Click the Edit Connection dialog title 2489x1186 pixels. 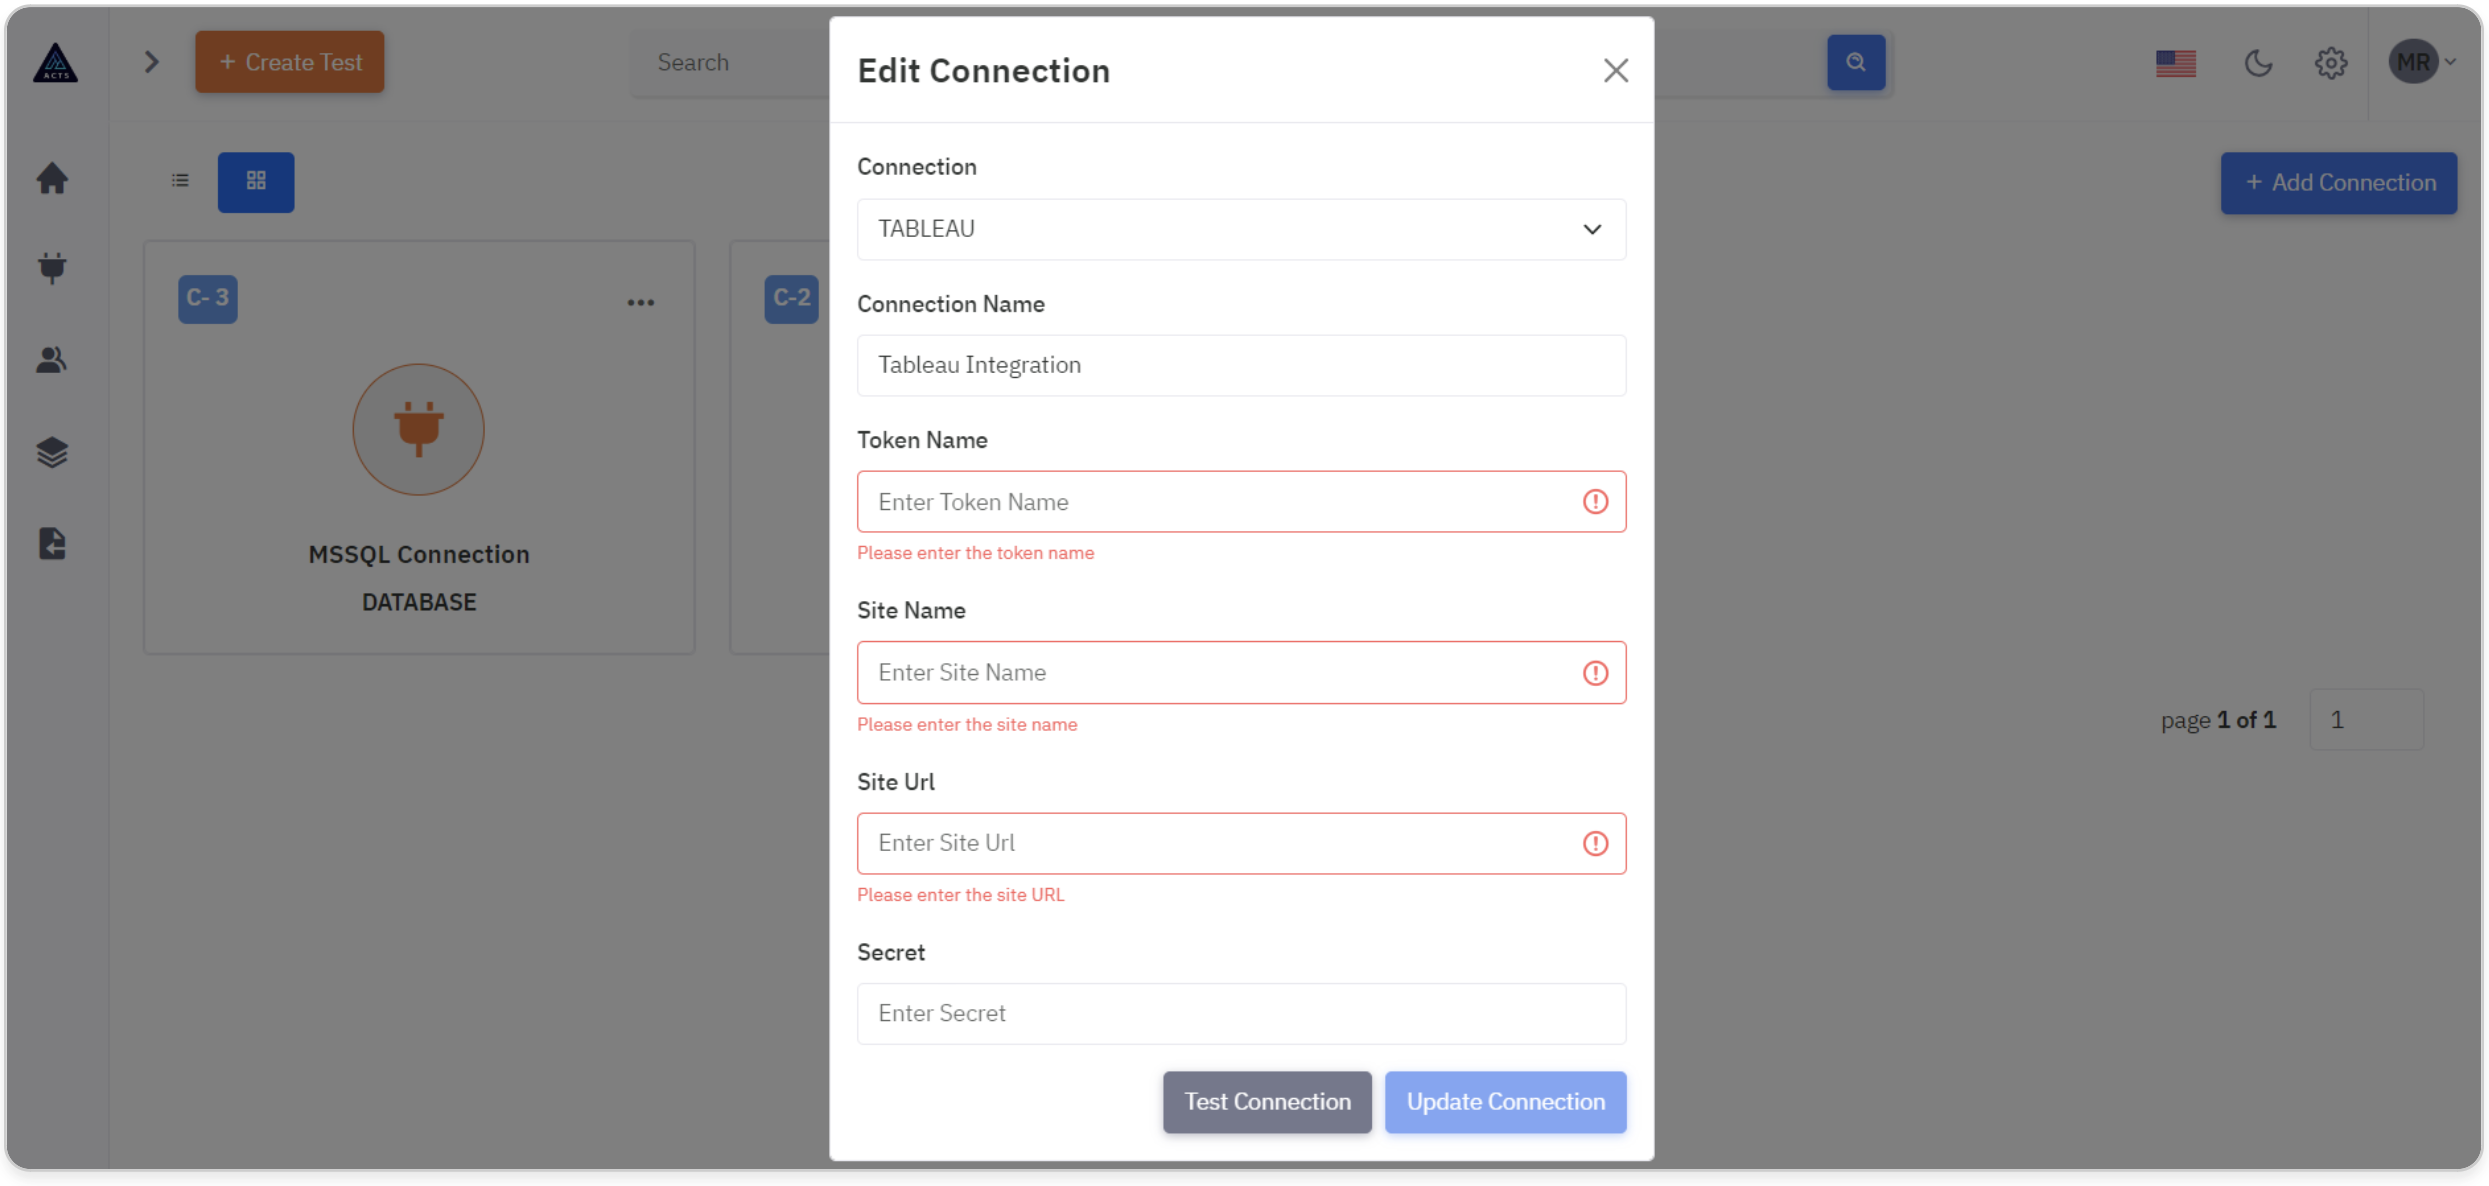[983, 70]
